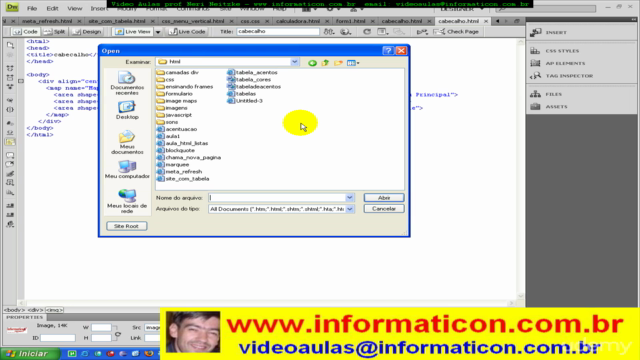This screenshot has width=640, height=360.
Task: Switch to Design view
Action: pos(87,31)
